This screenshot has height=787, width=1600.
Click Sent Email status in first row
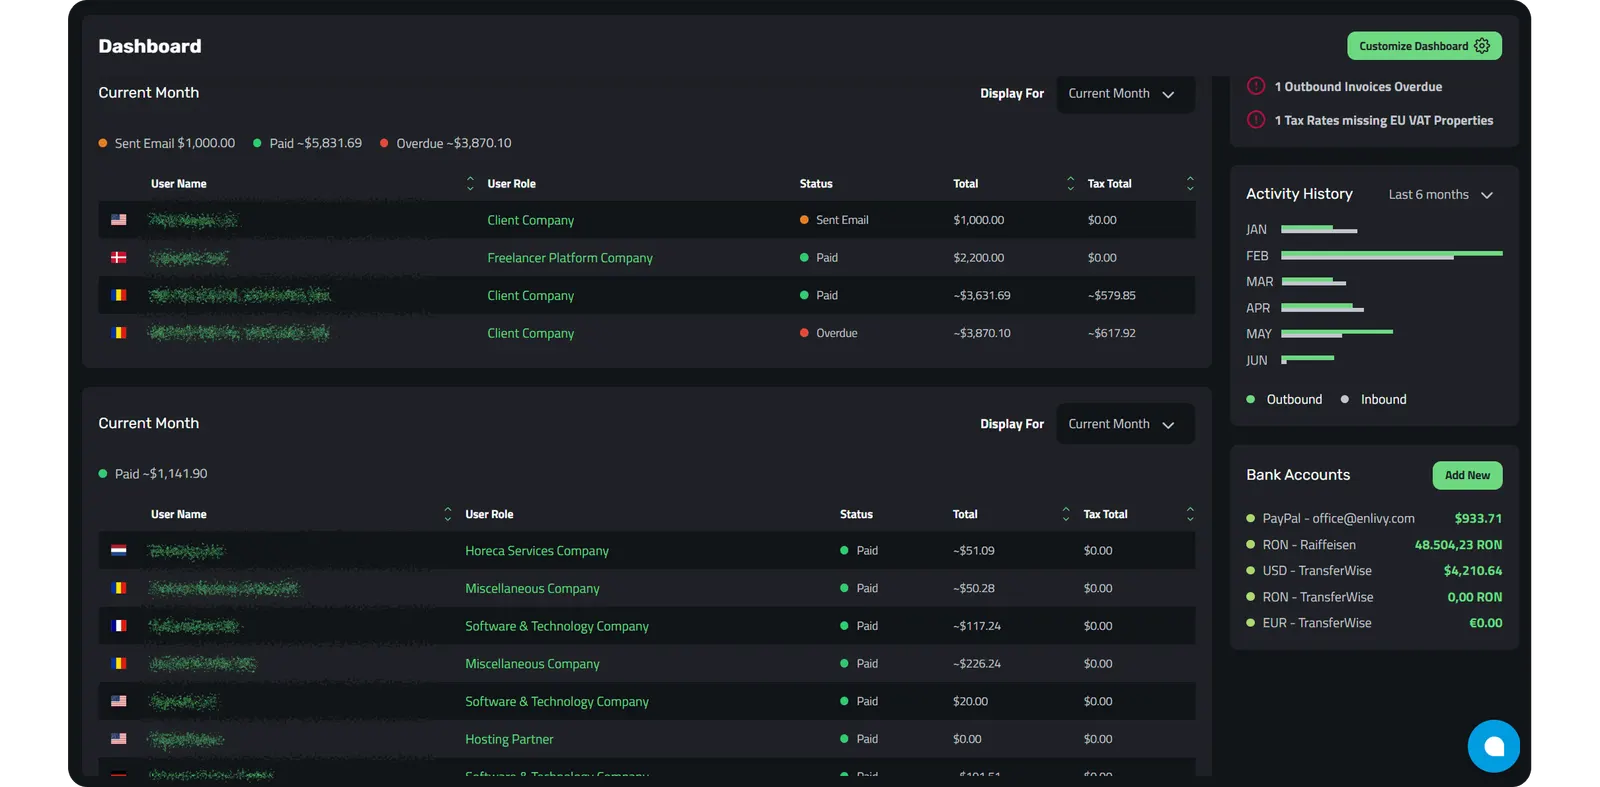click(834, 220)
